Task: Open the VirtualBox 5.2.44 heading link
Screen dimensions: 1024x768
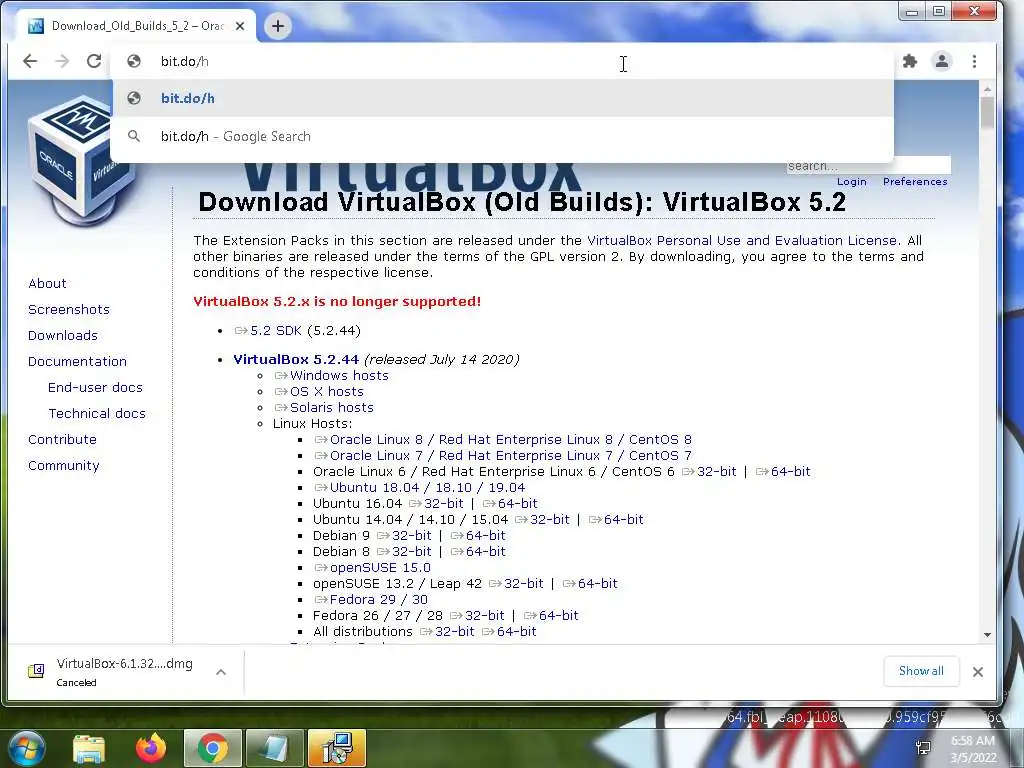Action: (x=296, y=359)
